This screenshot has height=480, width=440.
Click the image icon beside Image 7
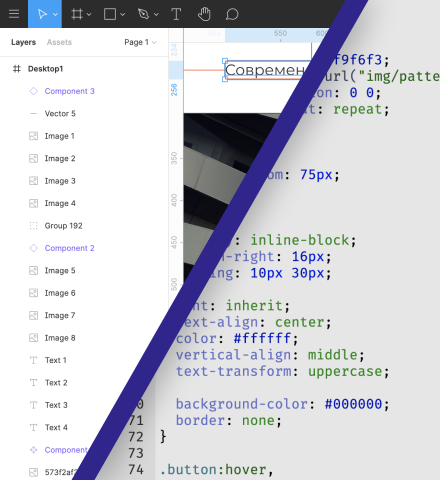coord(33,315)
